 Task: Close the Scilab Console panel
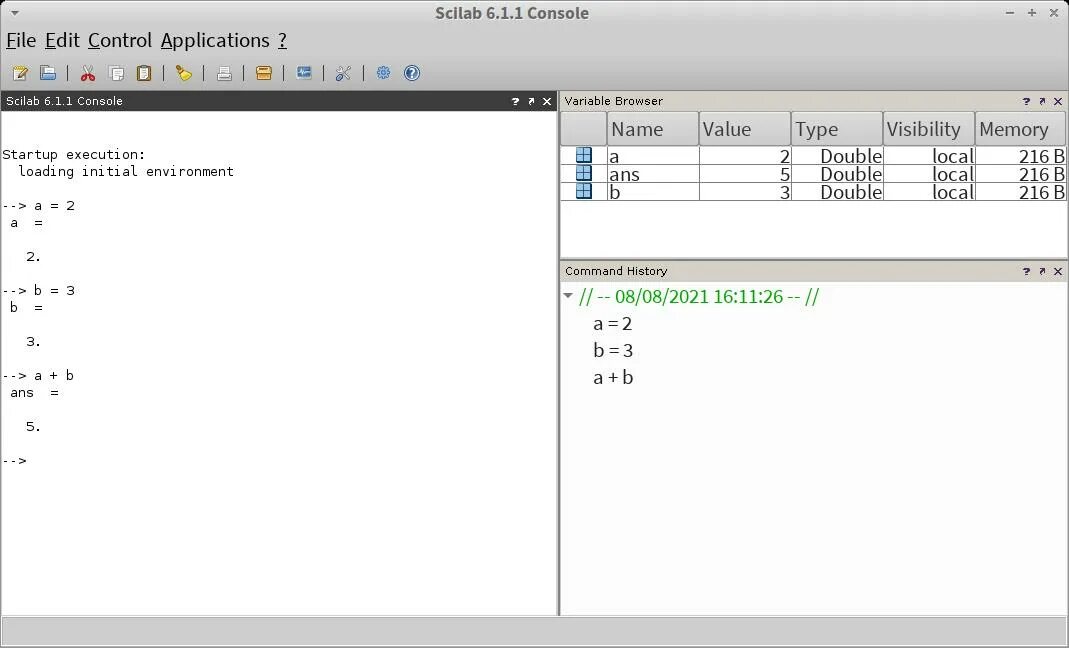tap(547, 101)
